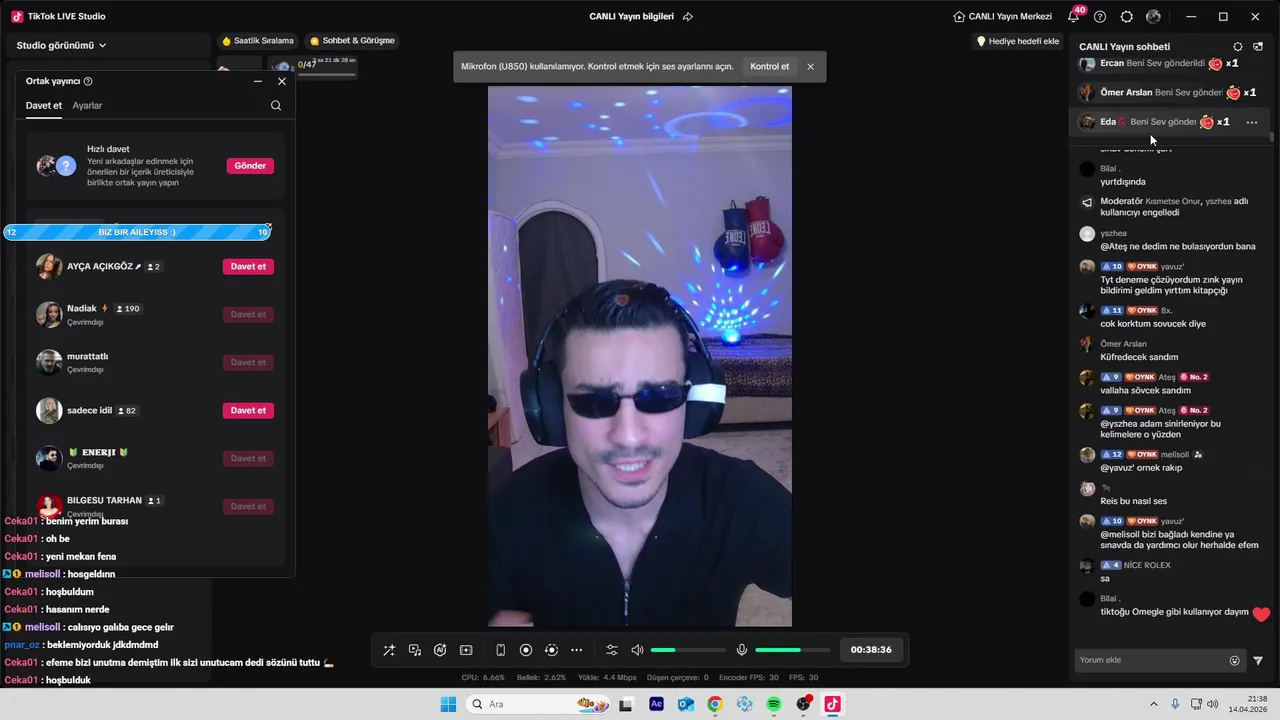Click the record button in bottom toolbar
This screenshot has width=1280, height=720.
526,650
